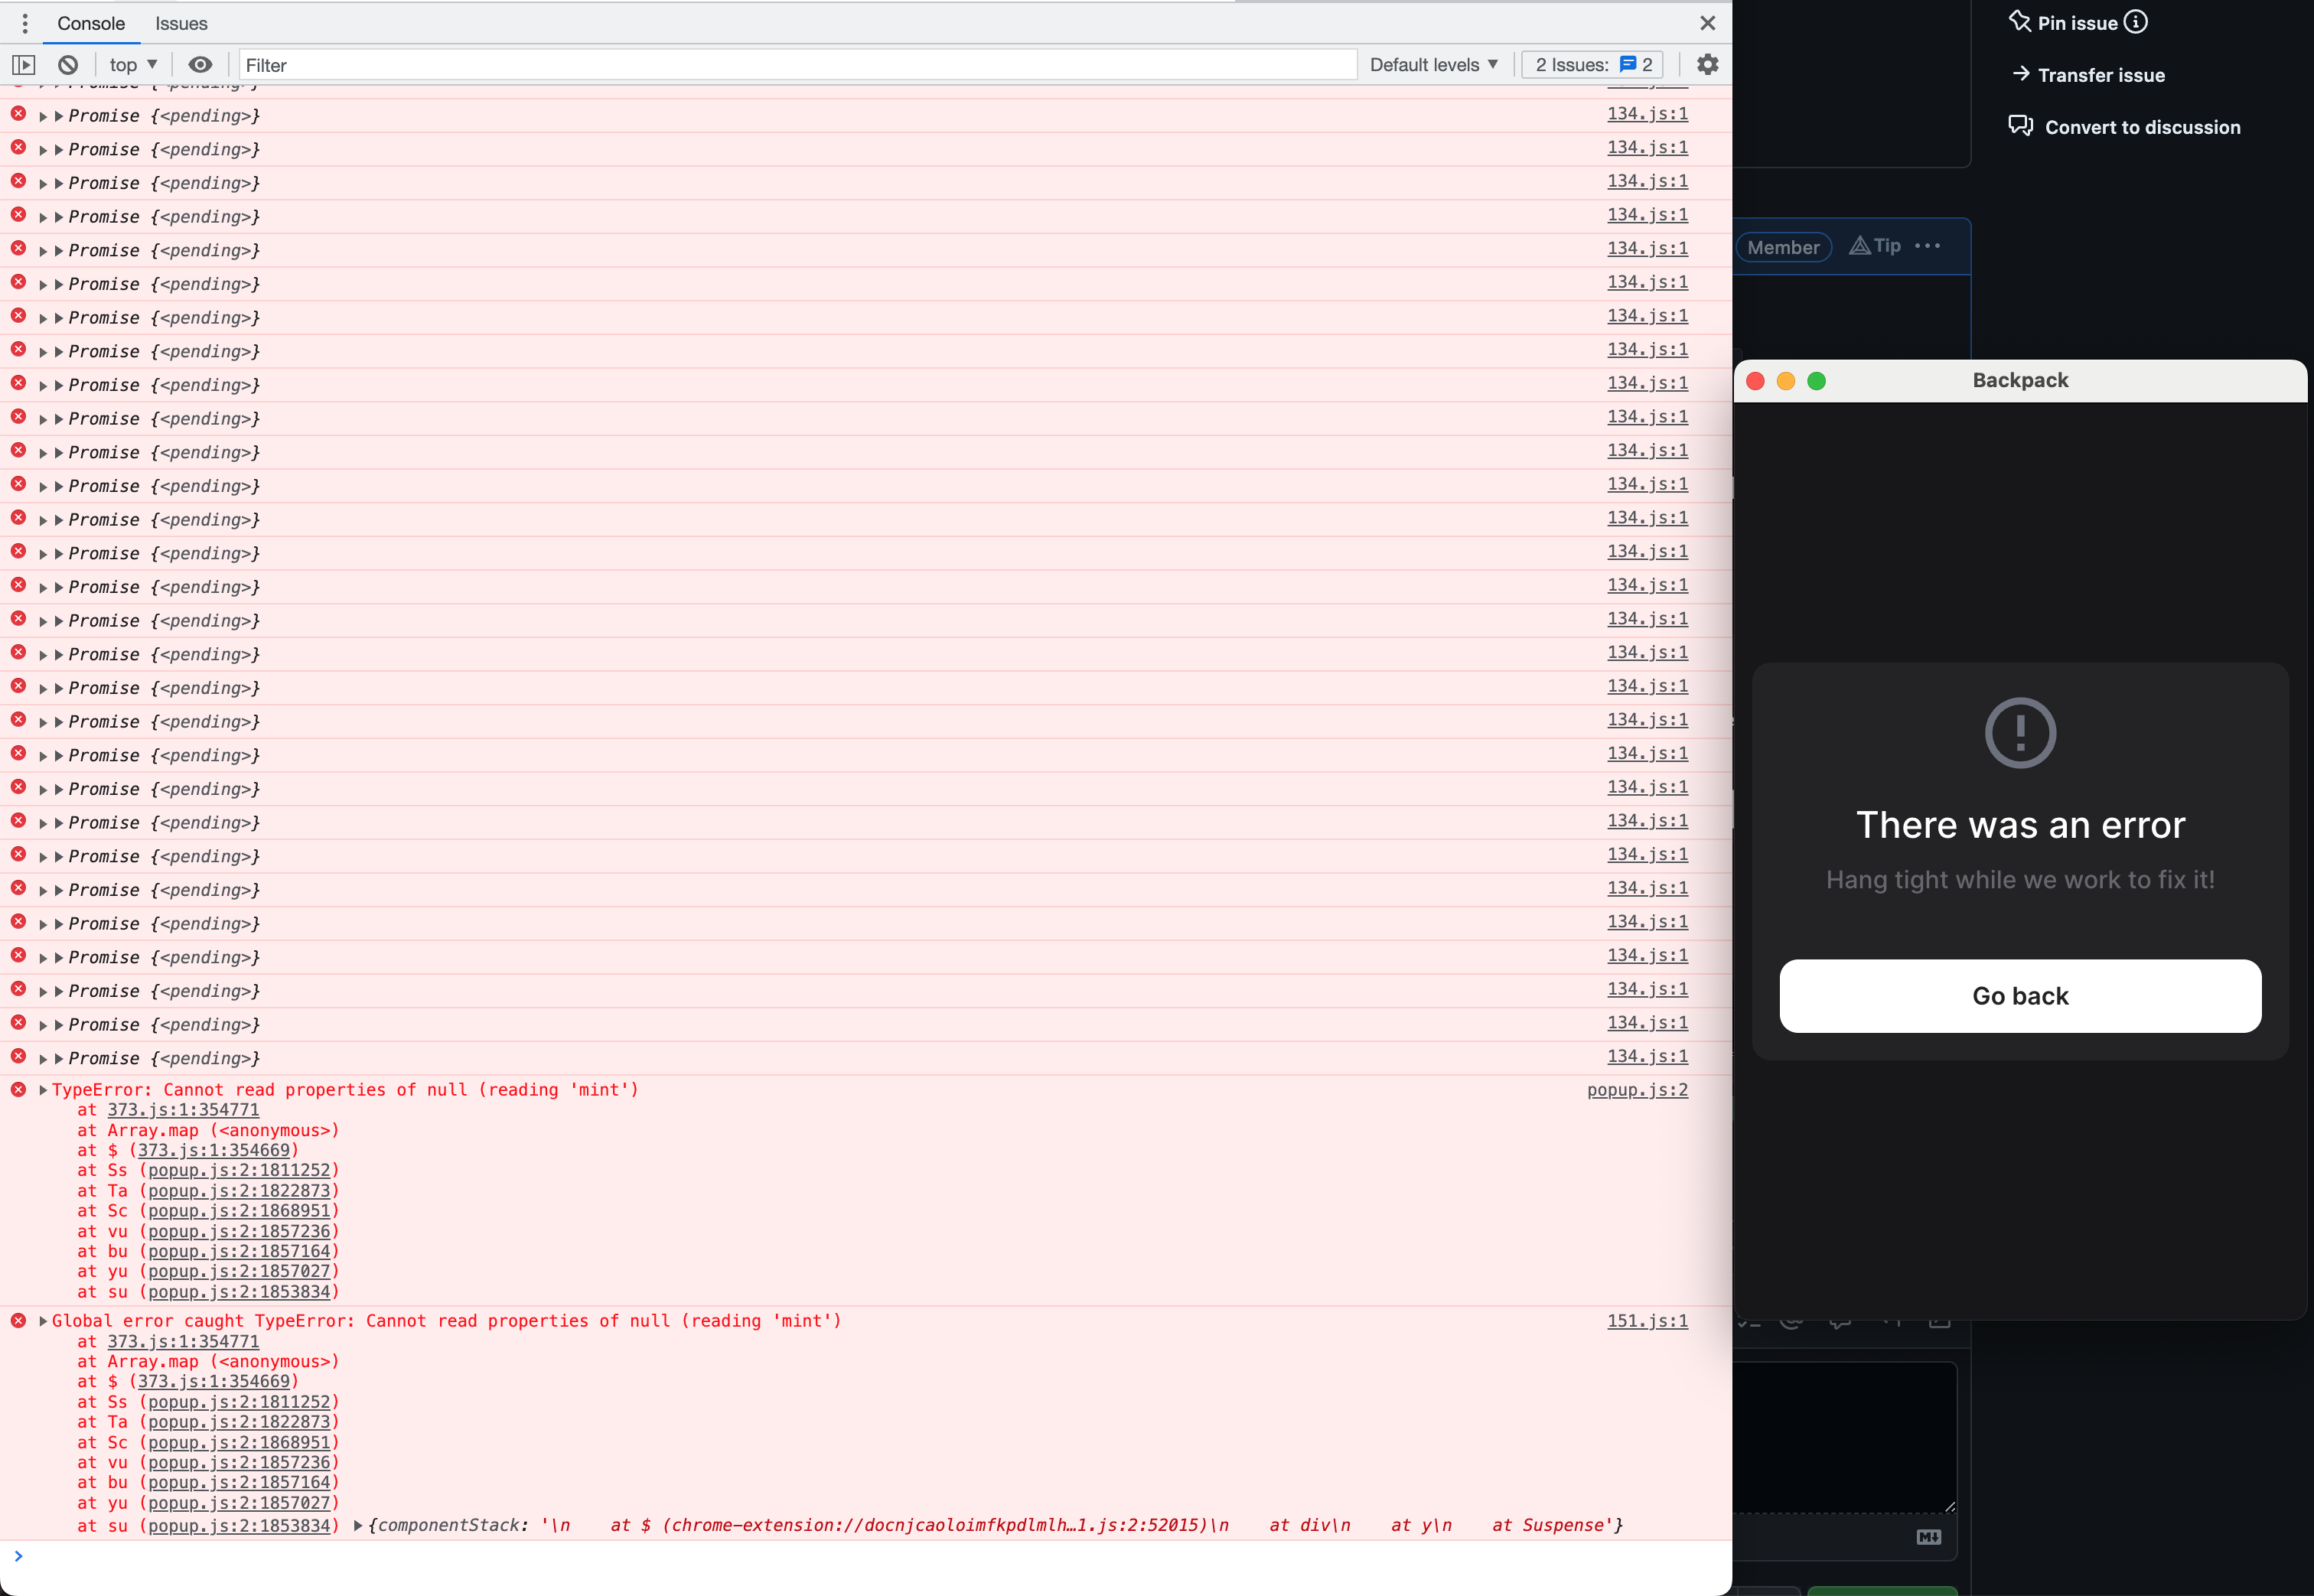
Task: Expand the componentStack object
Action: coord(360,1525)
